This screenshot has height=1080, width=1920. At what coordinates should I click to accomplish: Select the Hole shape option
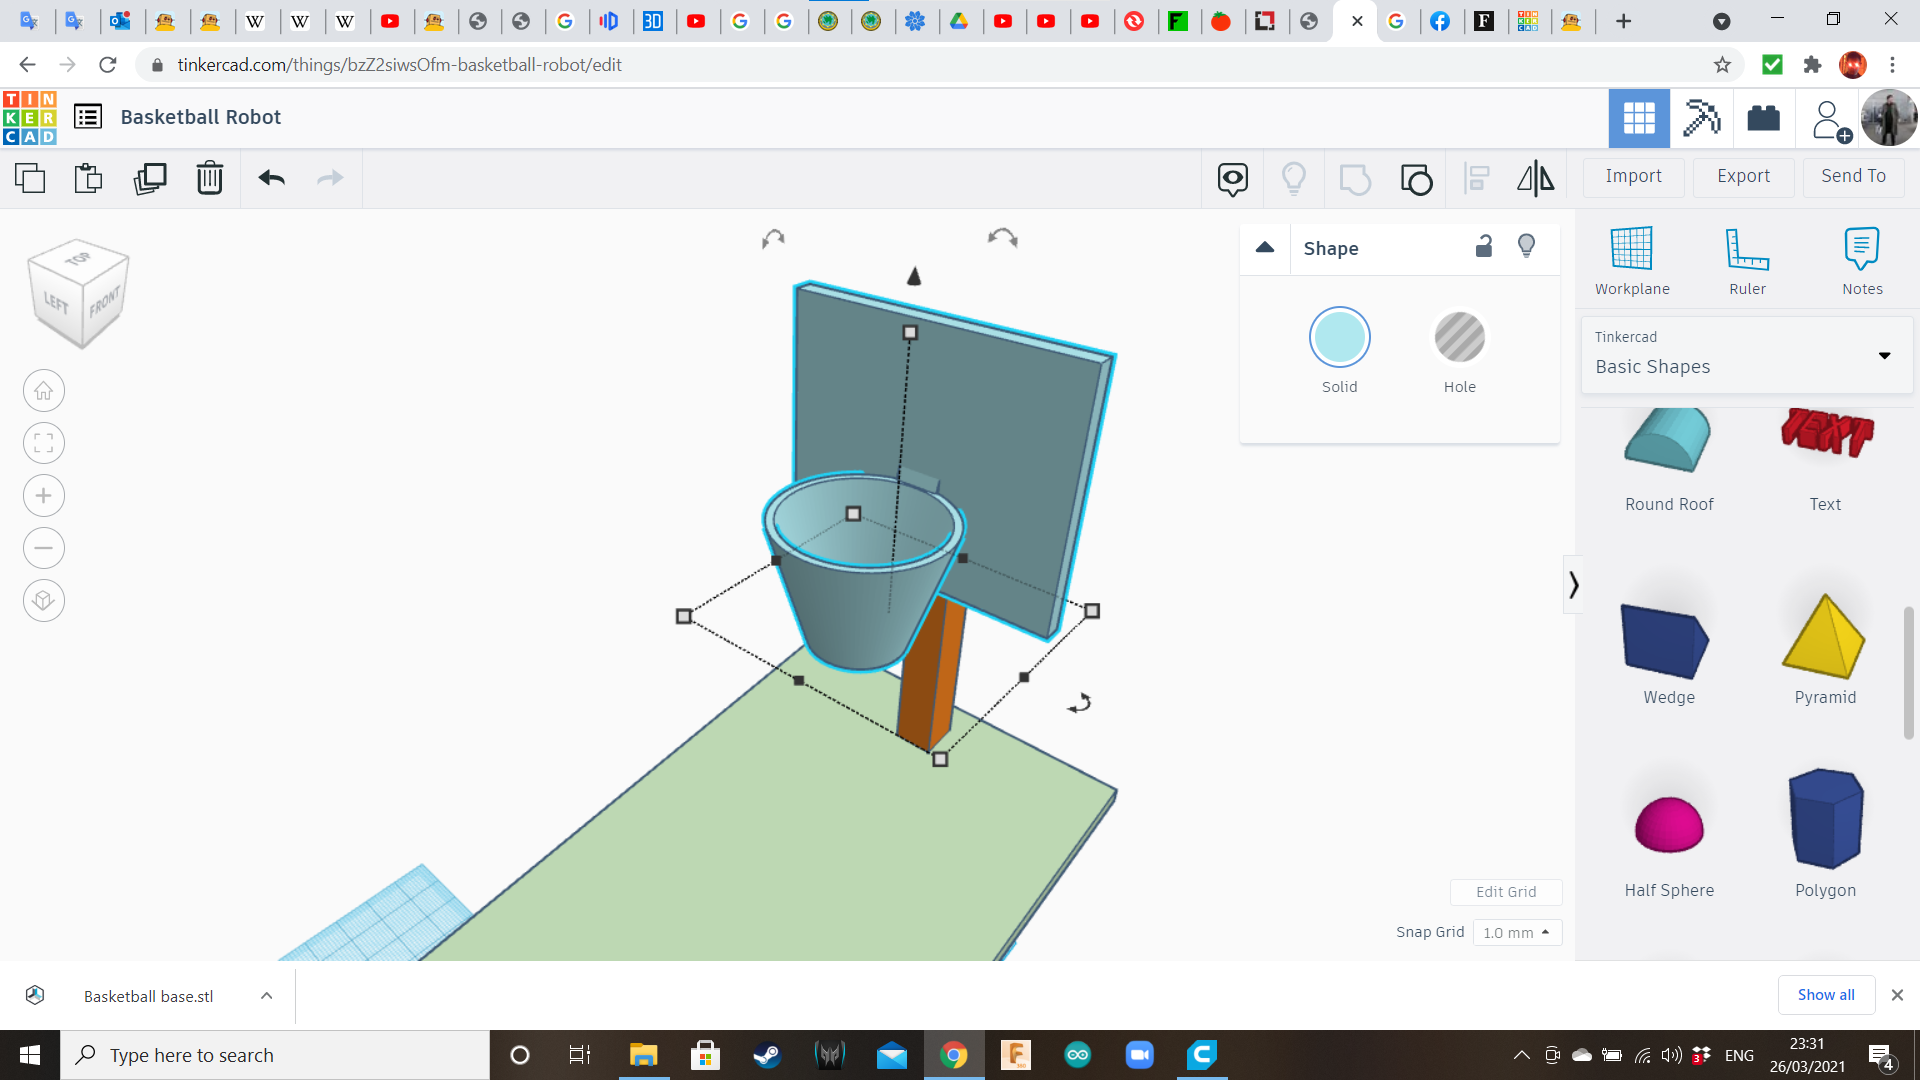point(1459,338)
